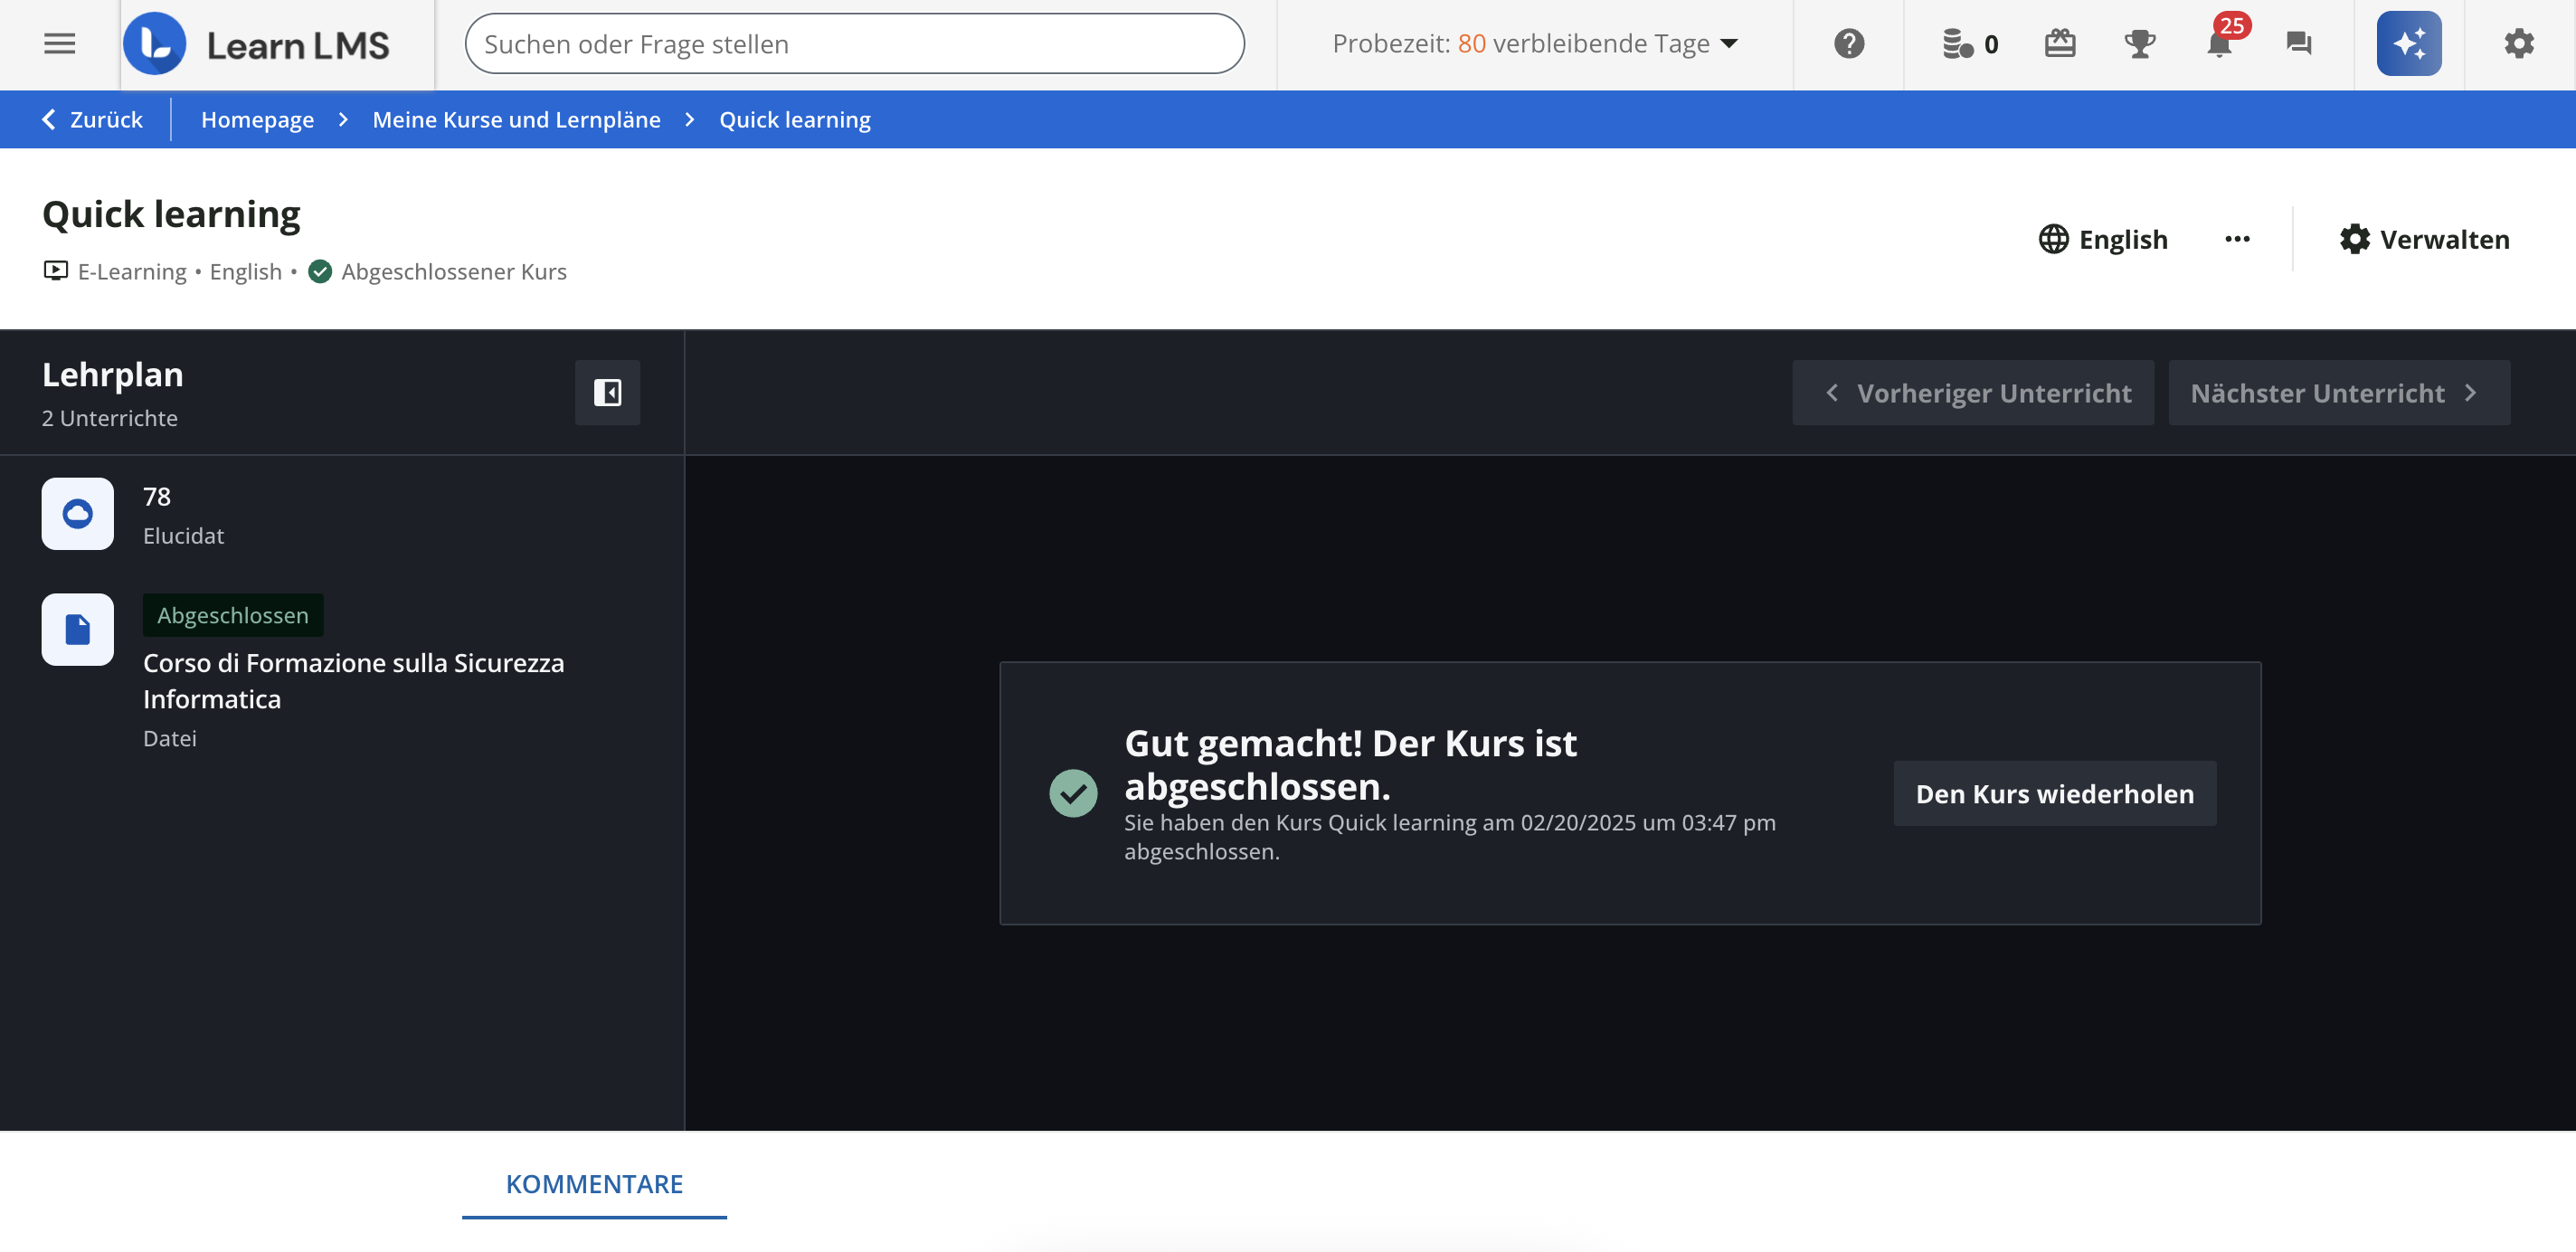Image resolution: width=2576 pixels, height=1252 pixels.
Task: Click the search or ask question field
Action: coord(854,44)
